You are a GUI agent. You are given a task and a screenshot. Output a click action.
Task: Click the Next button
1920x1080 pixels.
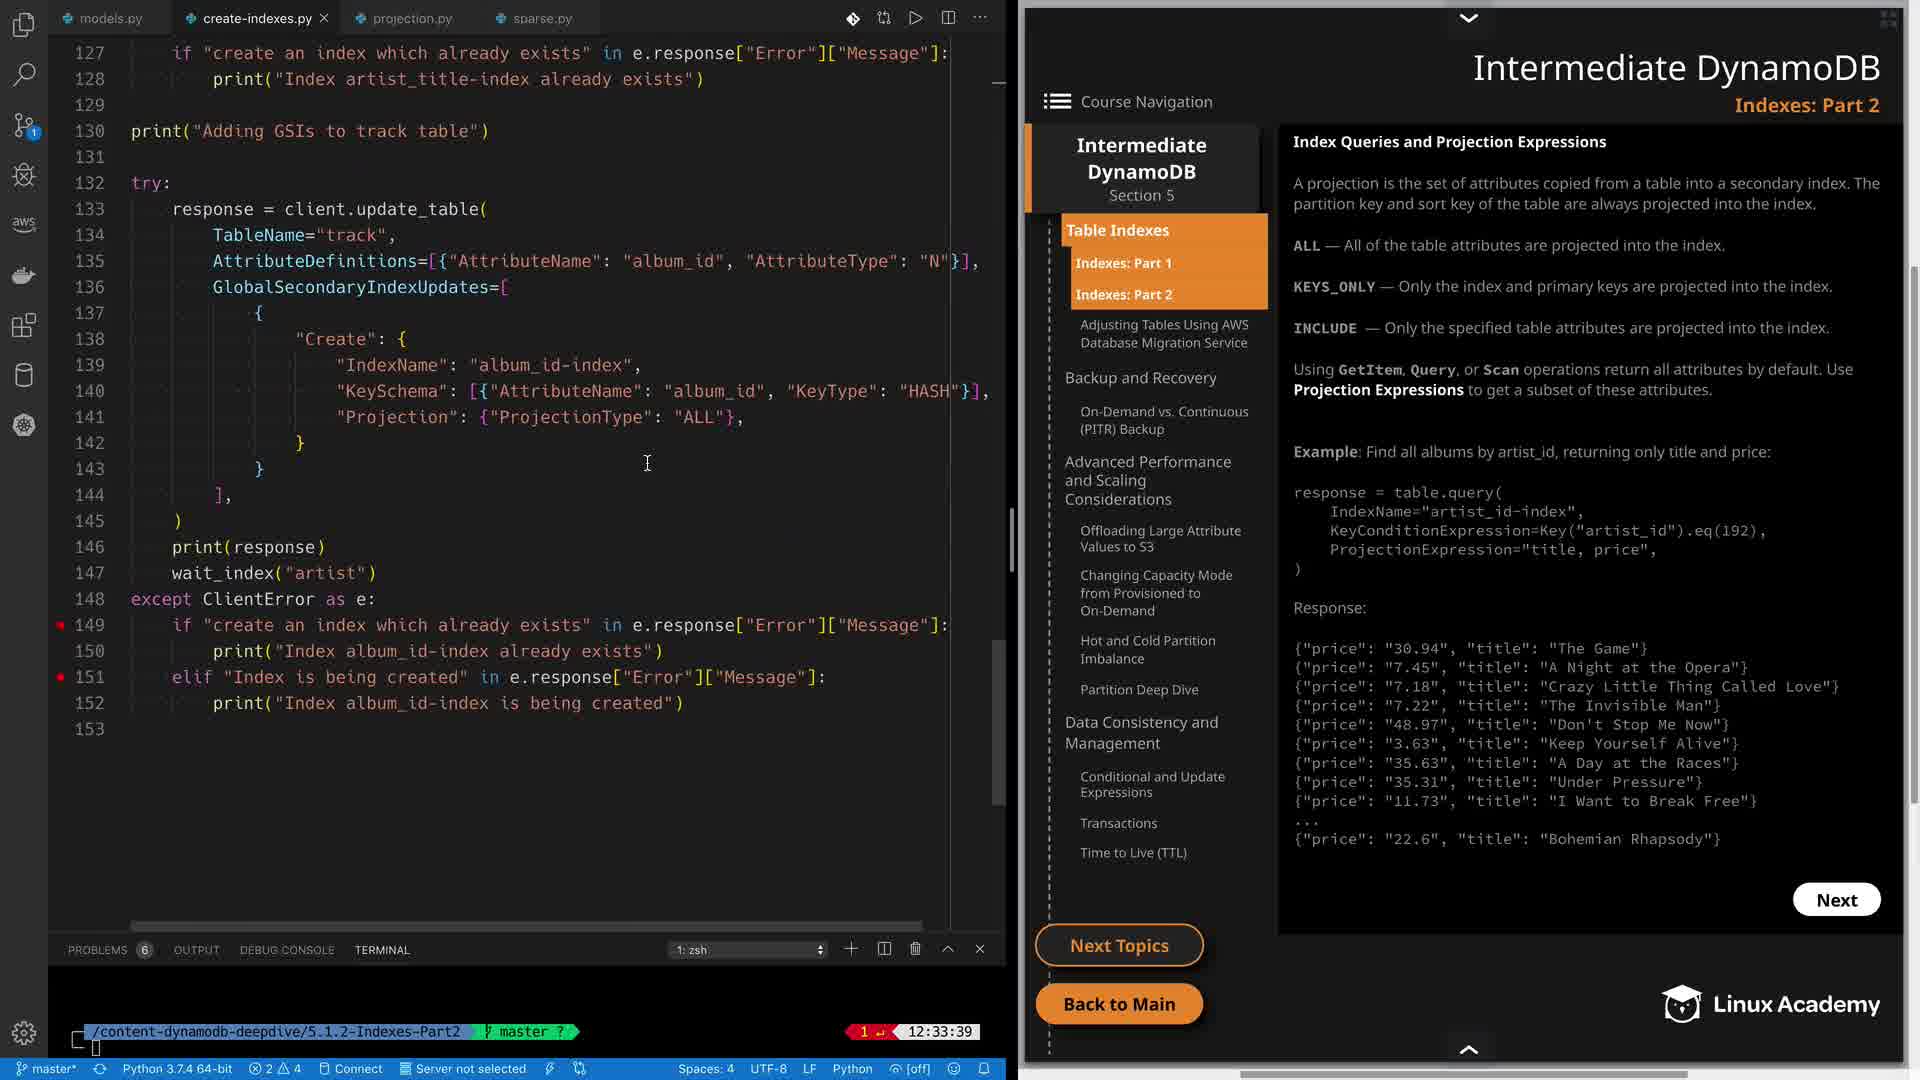point(1836,900)
